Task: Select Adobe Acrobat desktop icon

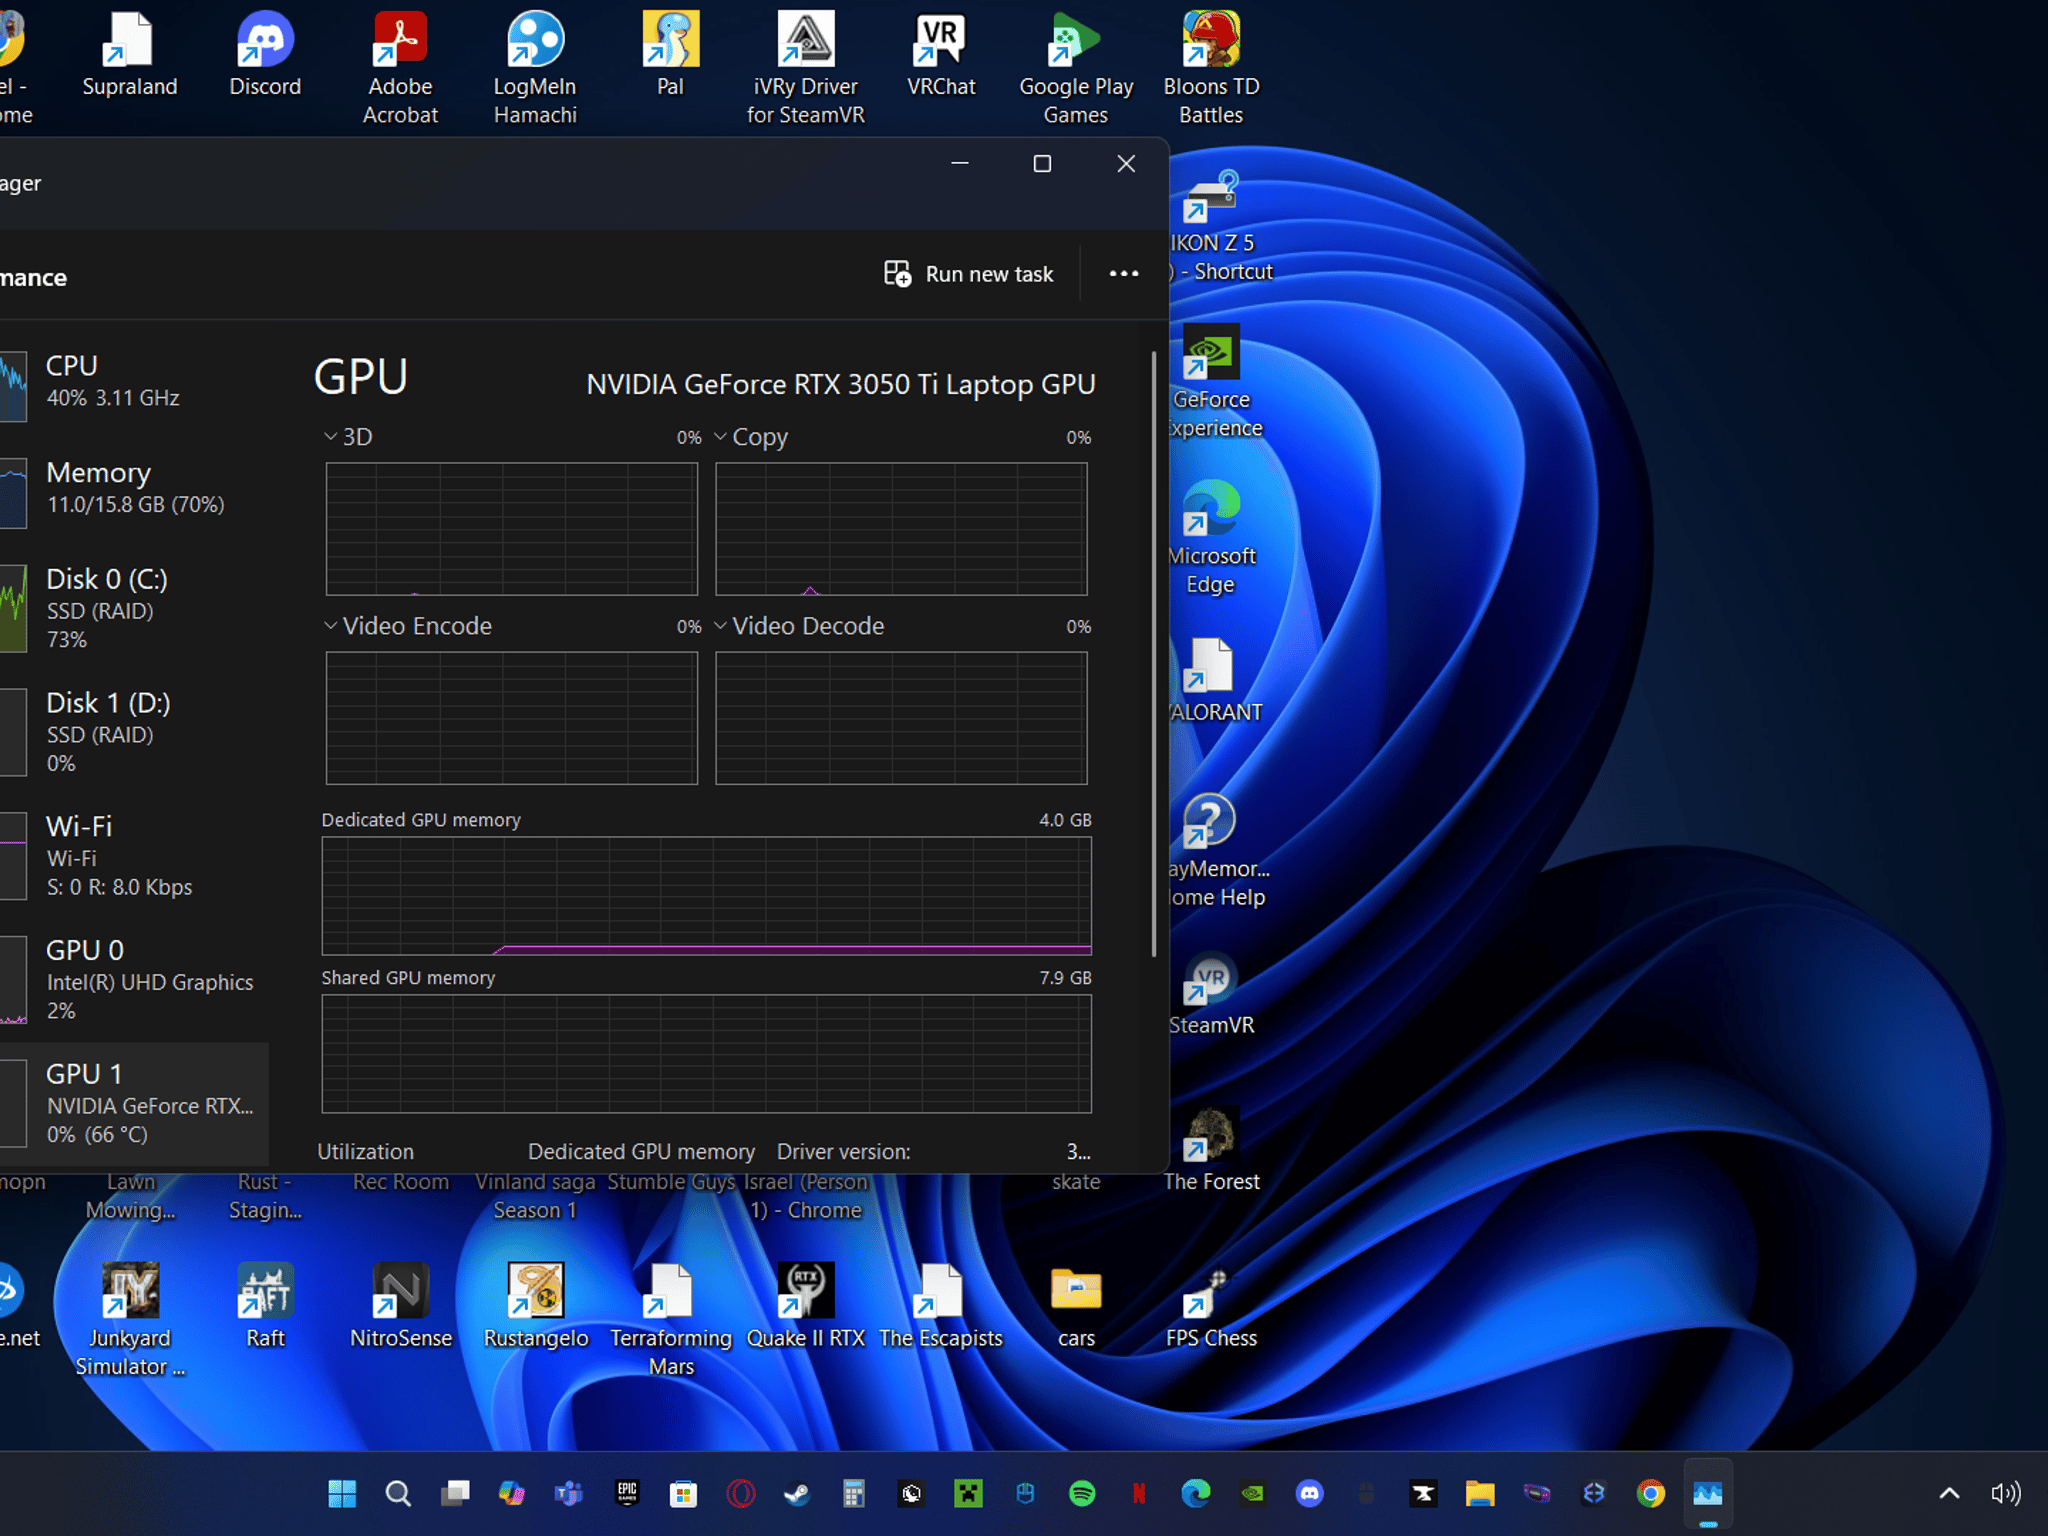Action: pyautogui.click(x=400, y=68)
